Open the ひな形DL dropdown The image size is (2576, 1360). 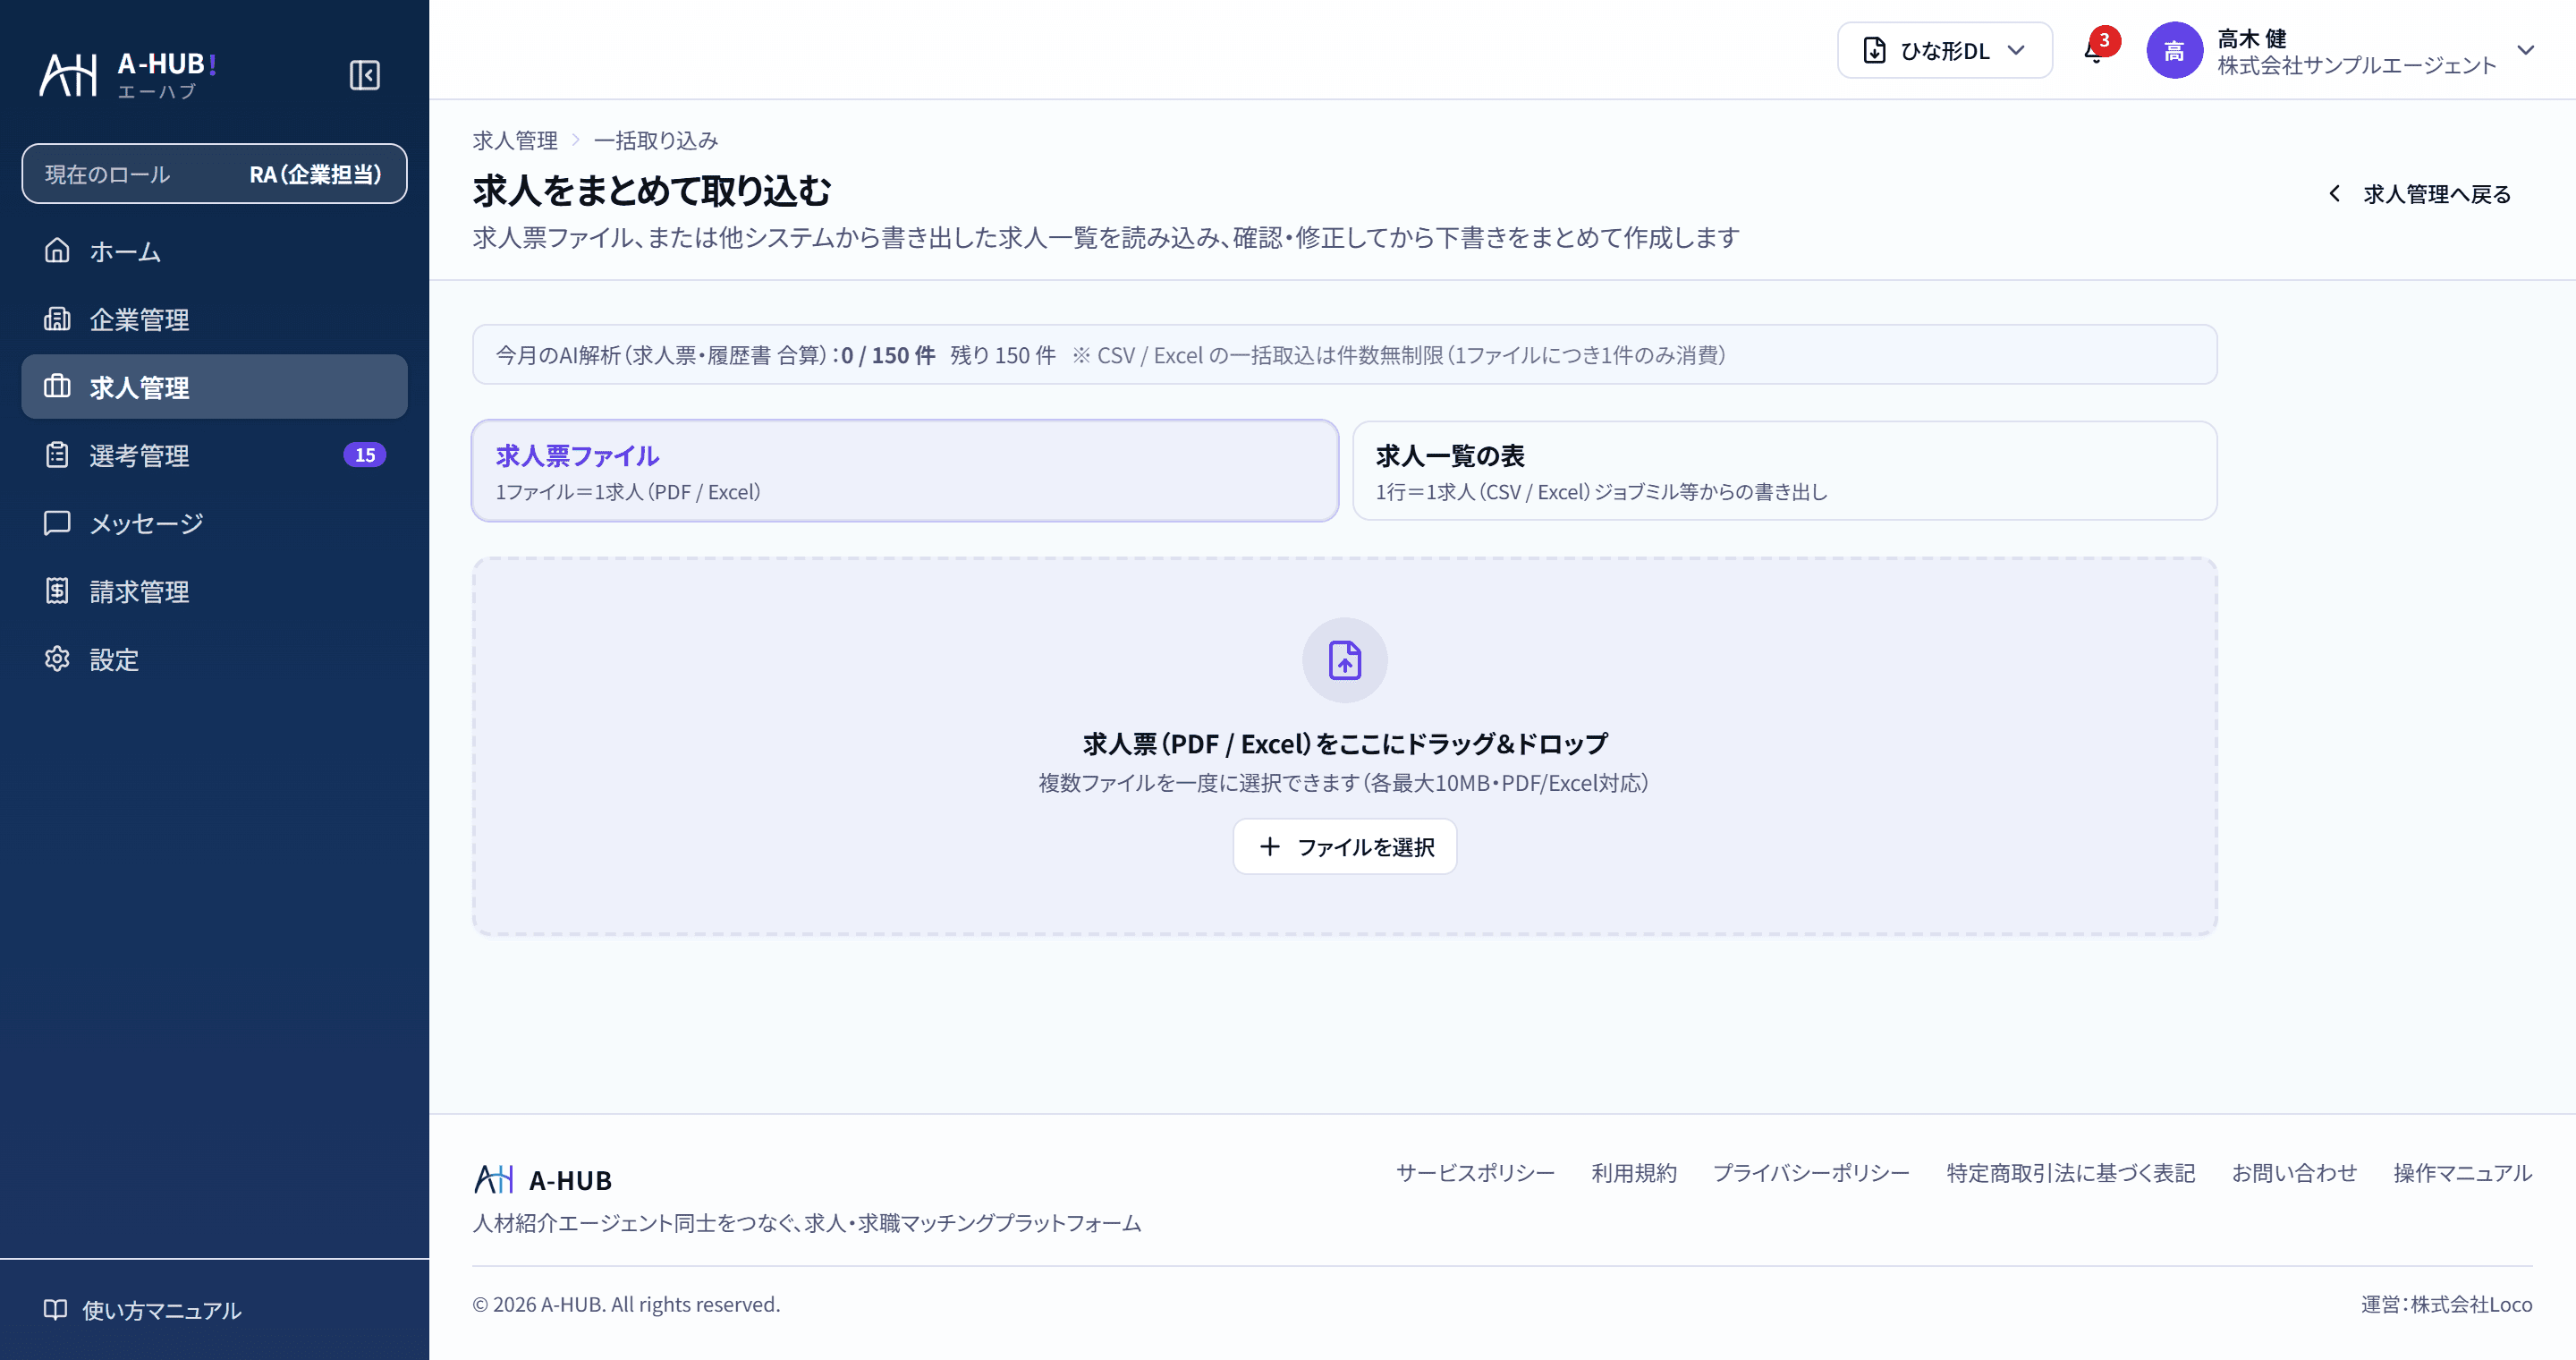click(1944, 50)
